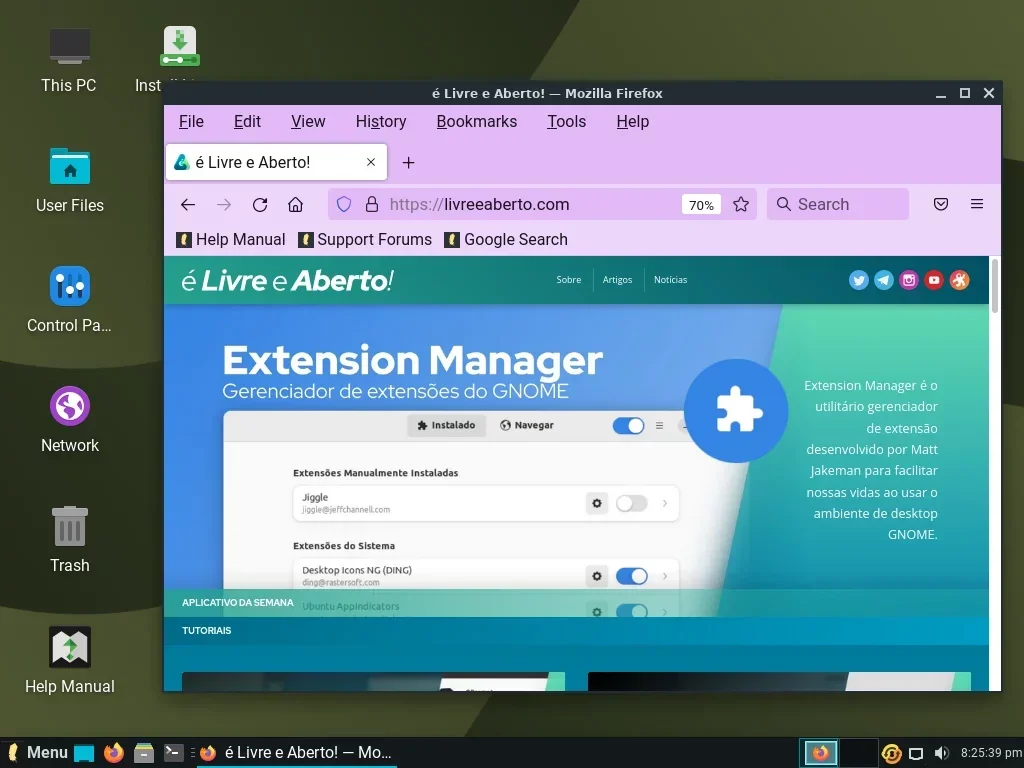Click gear icon for Desktop Icons NG

[596, 576]
